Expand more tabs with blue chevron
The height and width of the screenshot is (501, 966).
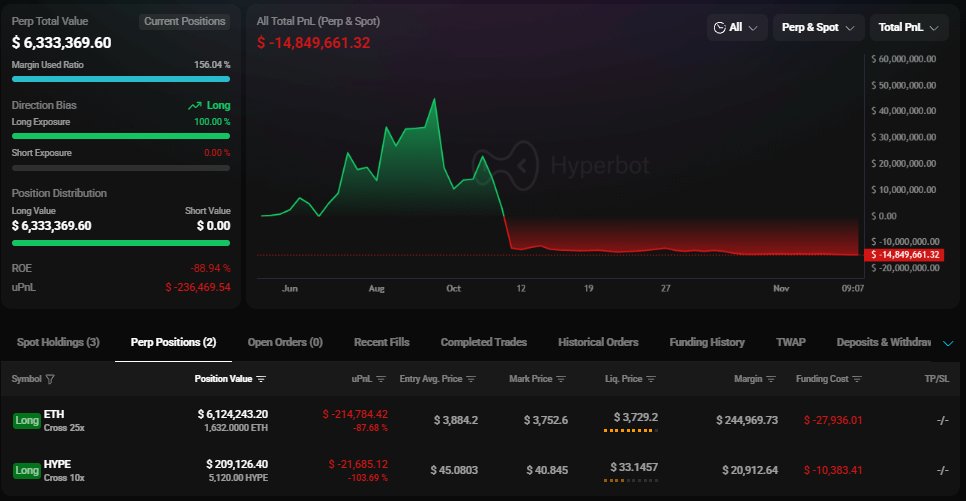[948, 343]
